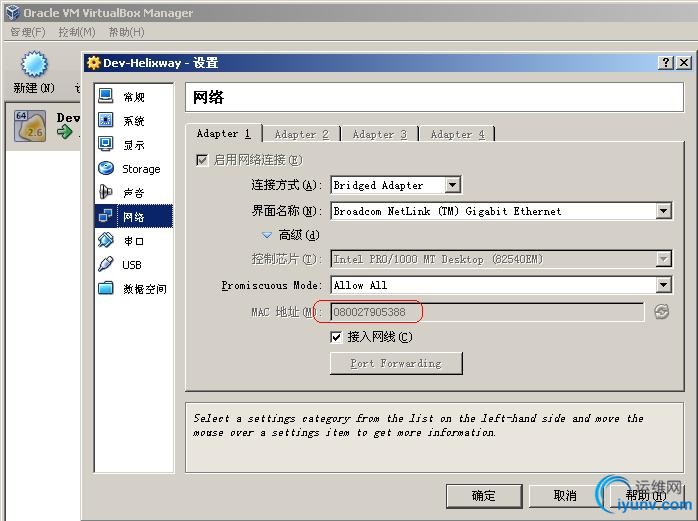Click the Promiscuous Mode label
698x521 pixels.
point(272,285)
